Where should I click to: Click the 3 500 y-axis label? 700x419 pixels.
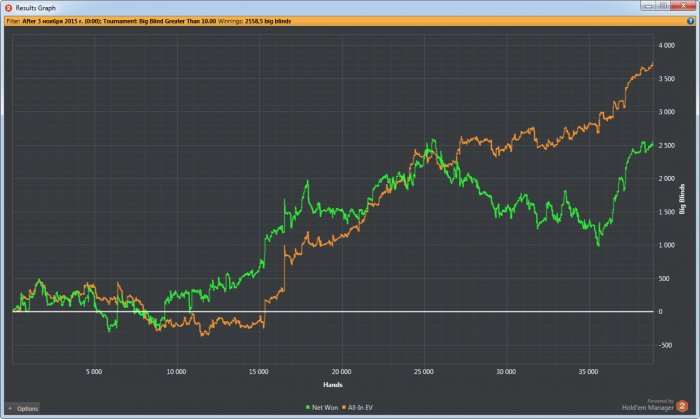(667, 79)
